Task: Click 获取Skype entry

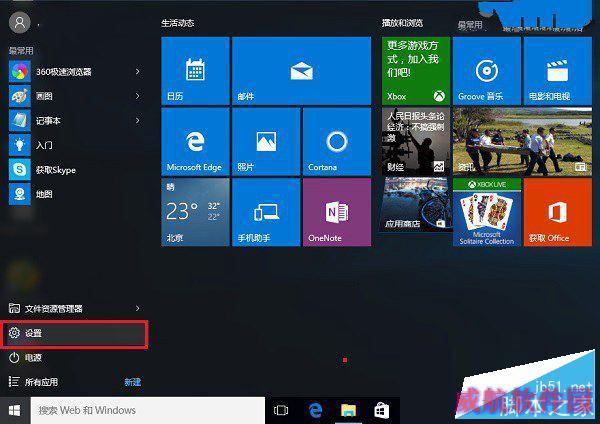Action: point(75,170)
